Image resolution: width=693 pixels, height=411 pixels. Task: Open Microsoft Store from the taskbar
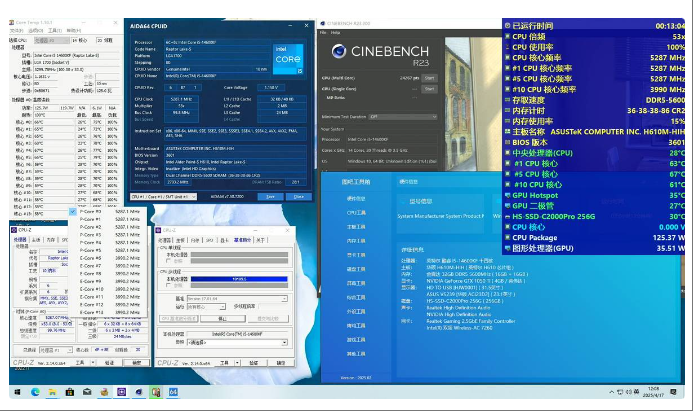(69, 392)
